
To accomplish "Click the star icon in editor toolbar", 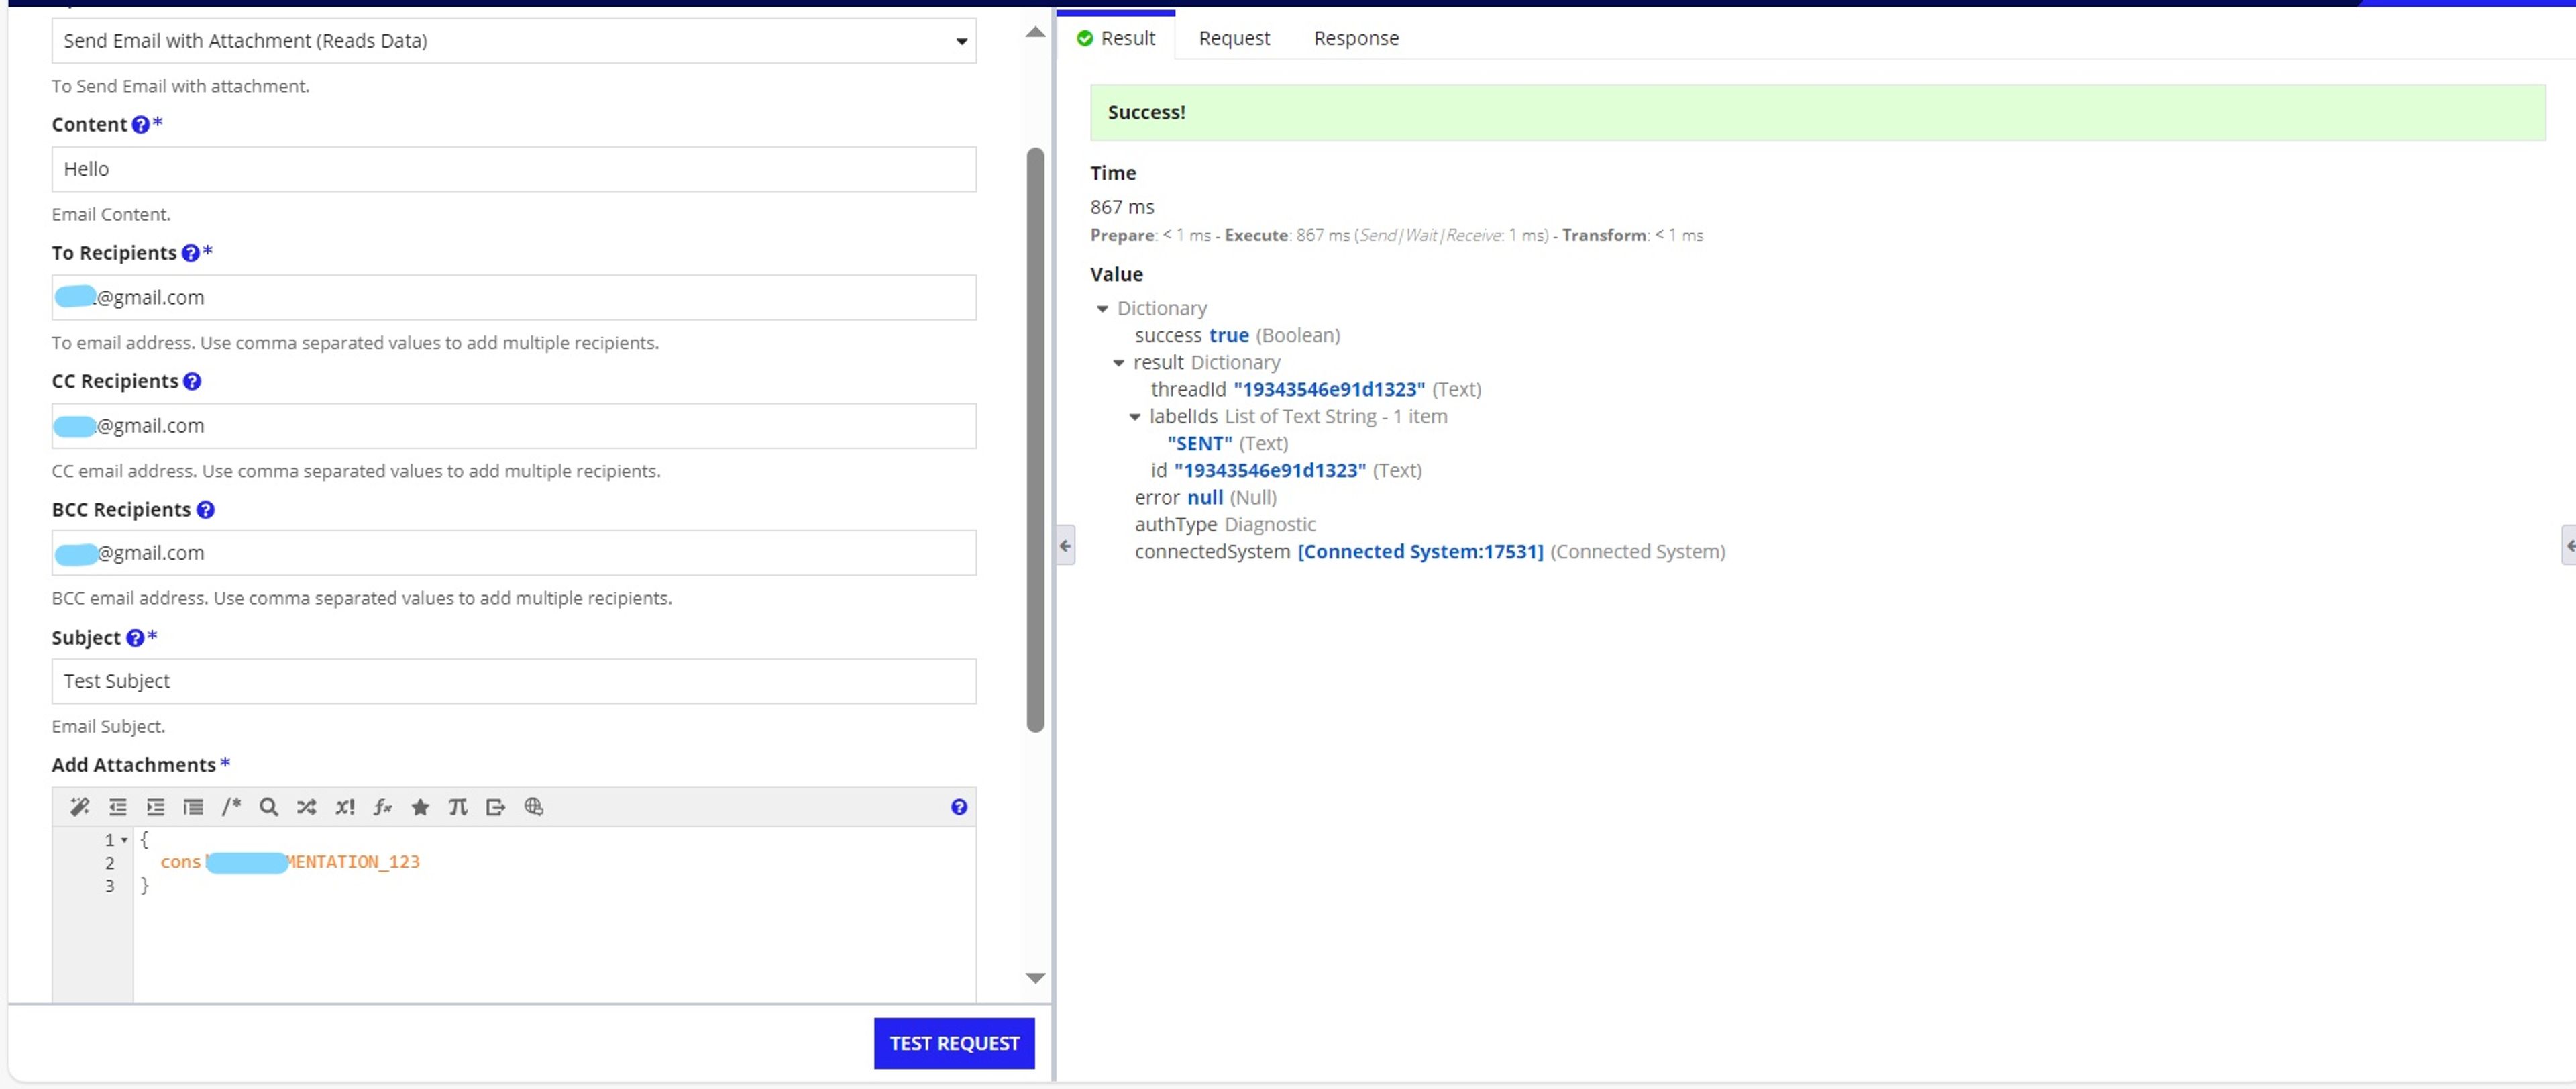I will point(420,807).
